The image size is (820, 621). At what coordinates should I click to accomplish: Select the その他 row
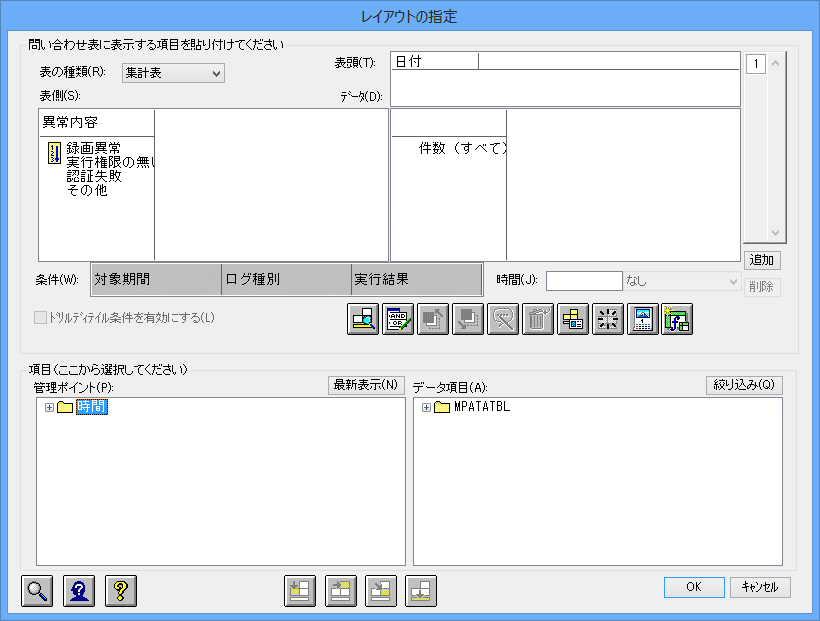[87, 190]
